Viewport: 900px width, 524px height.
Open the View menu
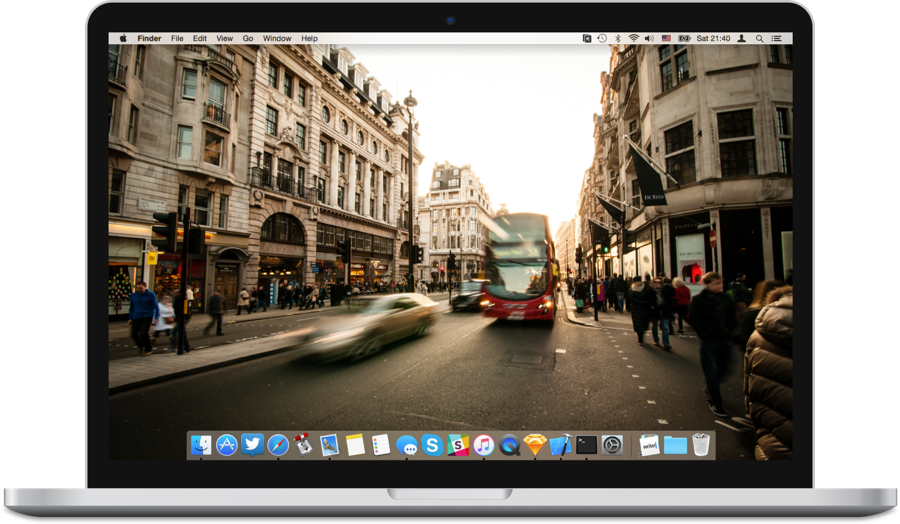(224, 38)
